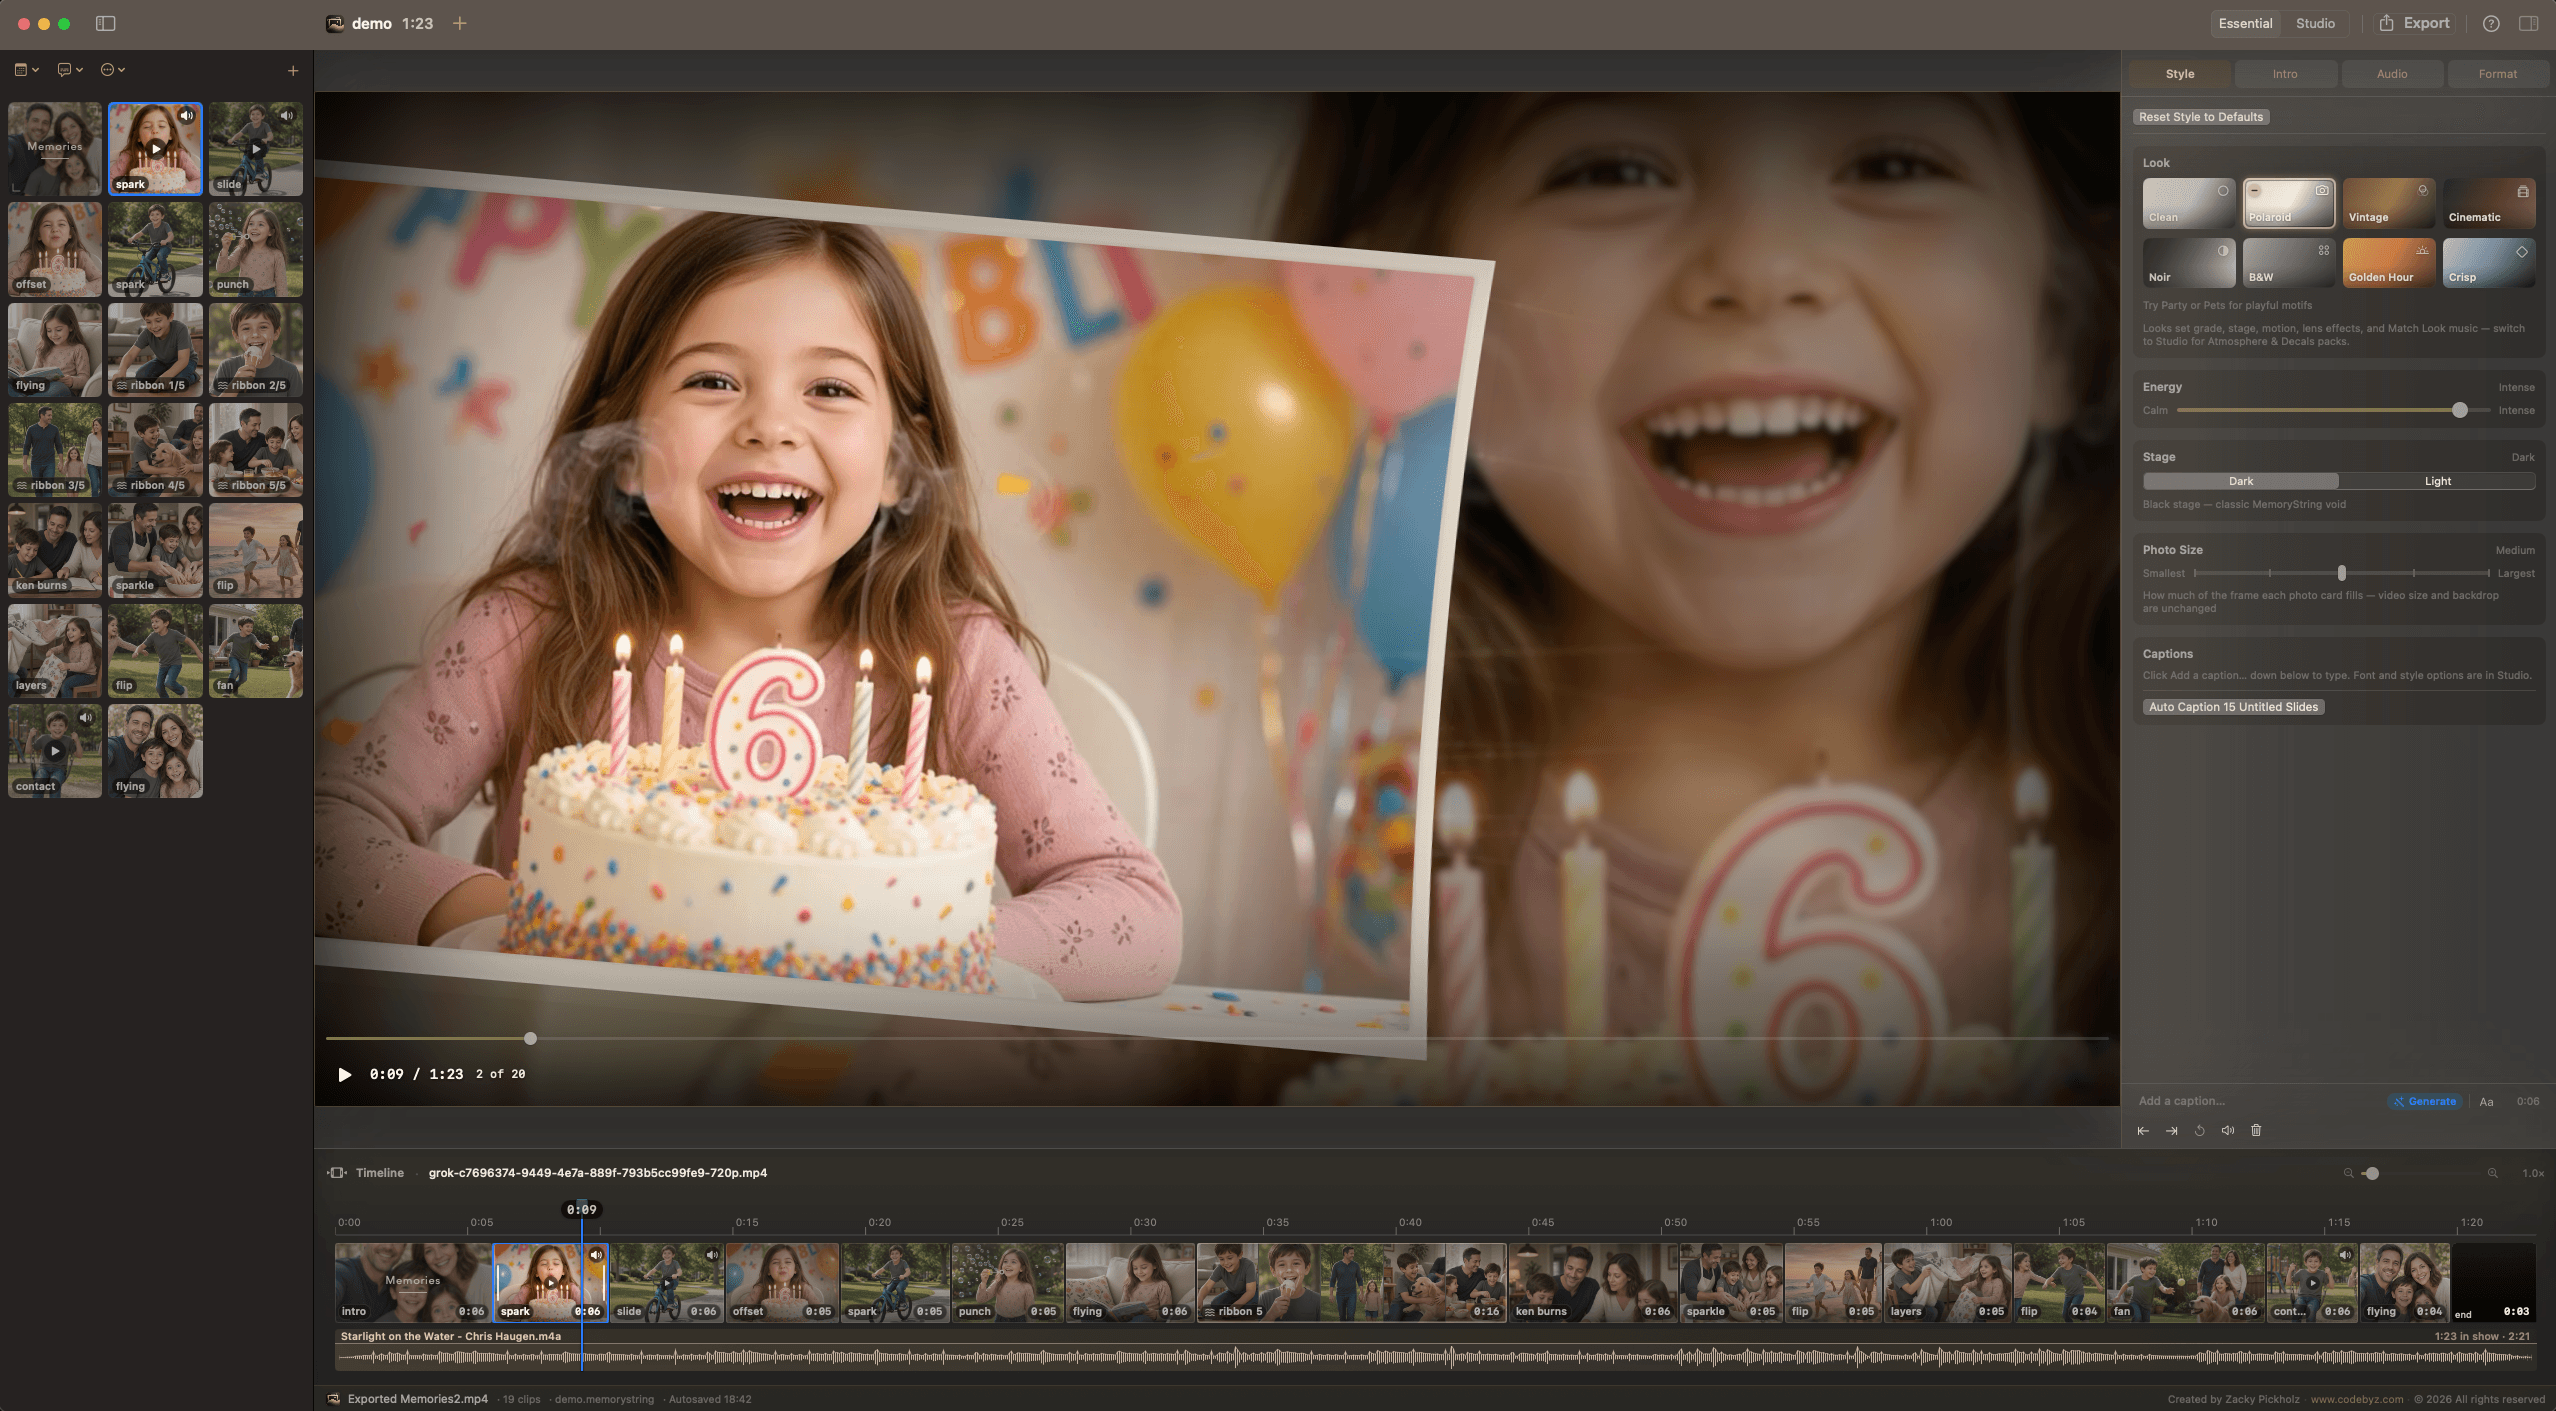Select the punch clip in timeline
Viewport: 2556px width, 1411px height.
(x=1007, y=1283)
